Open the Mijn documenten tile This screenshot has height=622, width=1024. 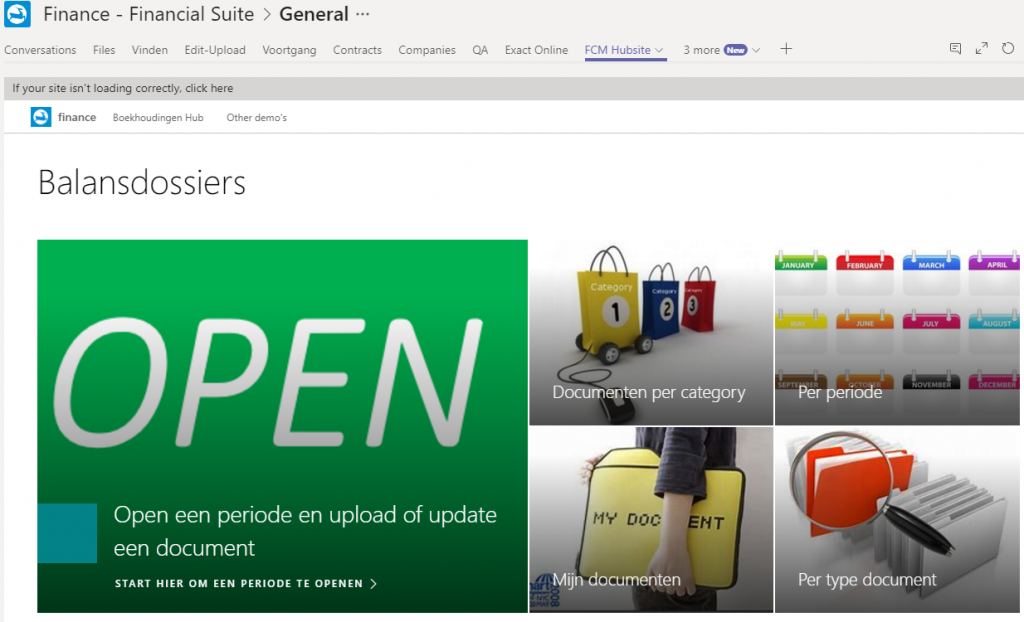[651, 520]
